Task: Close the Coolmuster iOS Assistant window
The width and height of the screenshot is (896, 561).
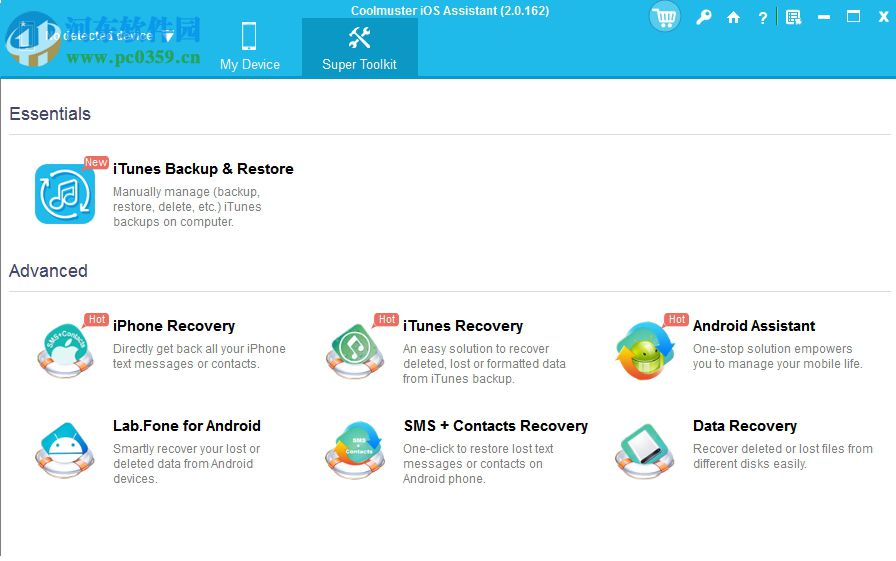Action: (883, 17)
